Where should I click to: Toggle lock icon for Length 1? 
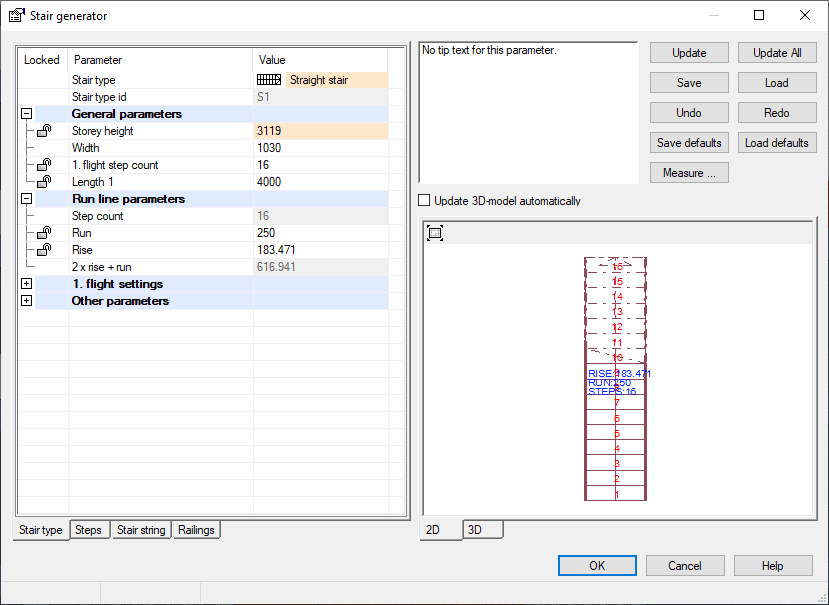coord(44,182)
